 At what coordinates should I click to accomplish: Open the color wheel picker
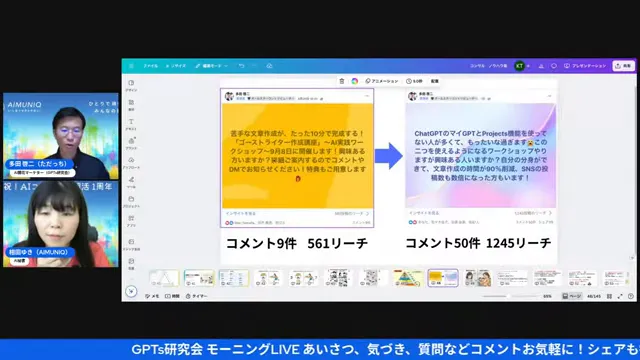tap(355, 81)
